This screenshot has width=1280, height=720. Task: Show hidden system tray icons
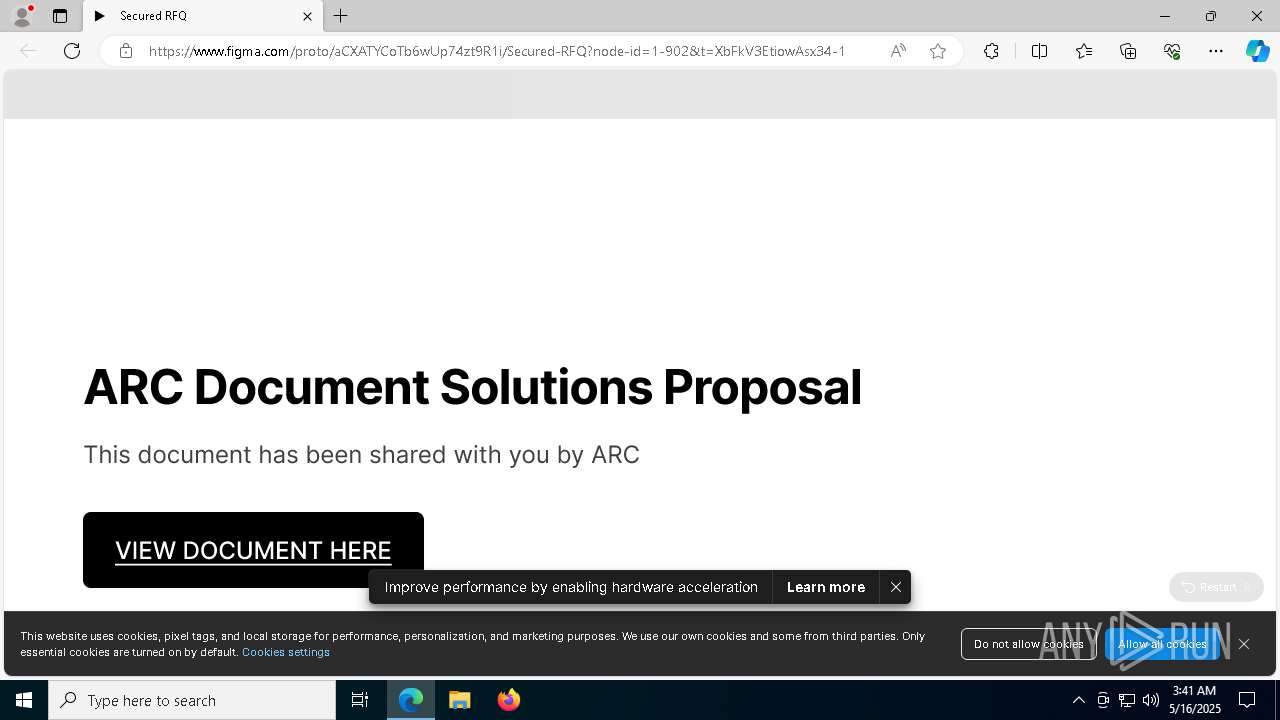pos(1078,700)
